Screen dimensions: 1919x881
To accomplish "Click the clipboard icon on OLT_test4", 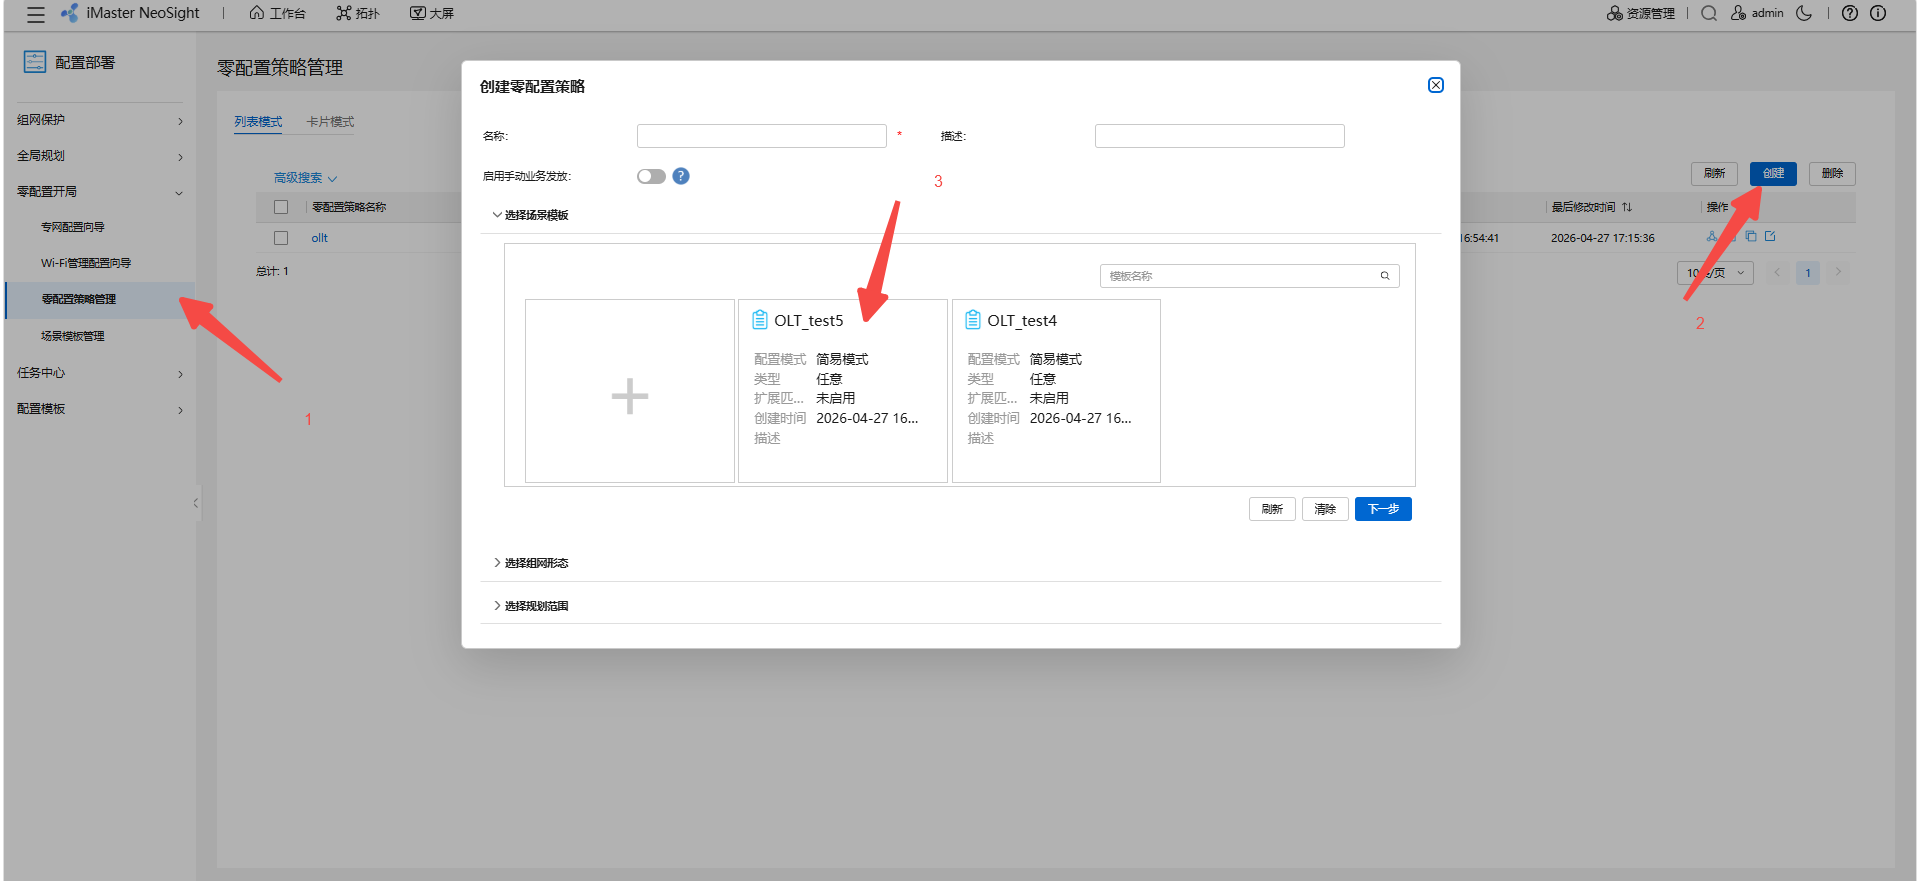I will point(973,320).
